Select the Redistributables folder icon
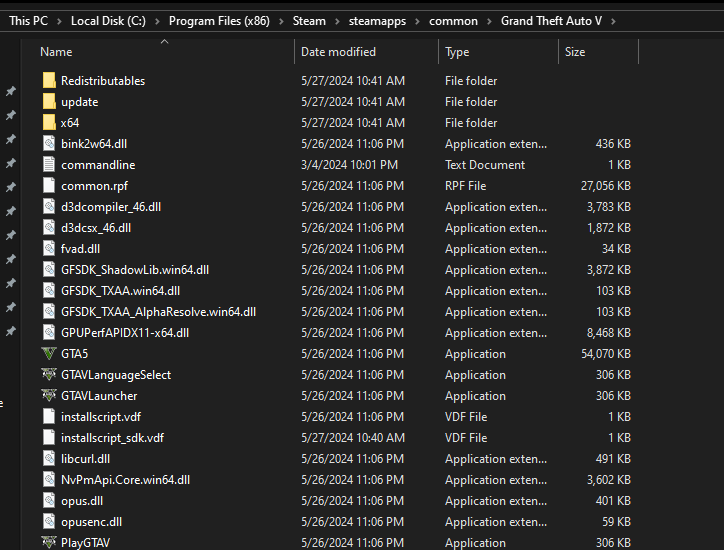 click(49, 80)
